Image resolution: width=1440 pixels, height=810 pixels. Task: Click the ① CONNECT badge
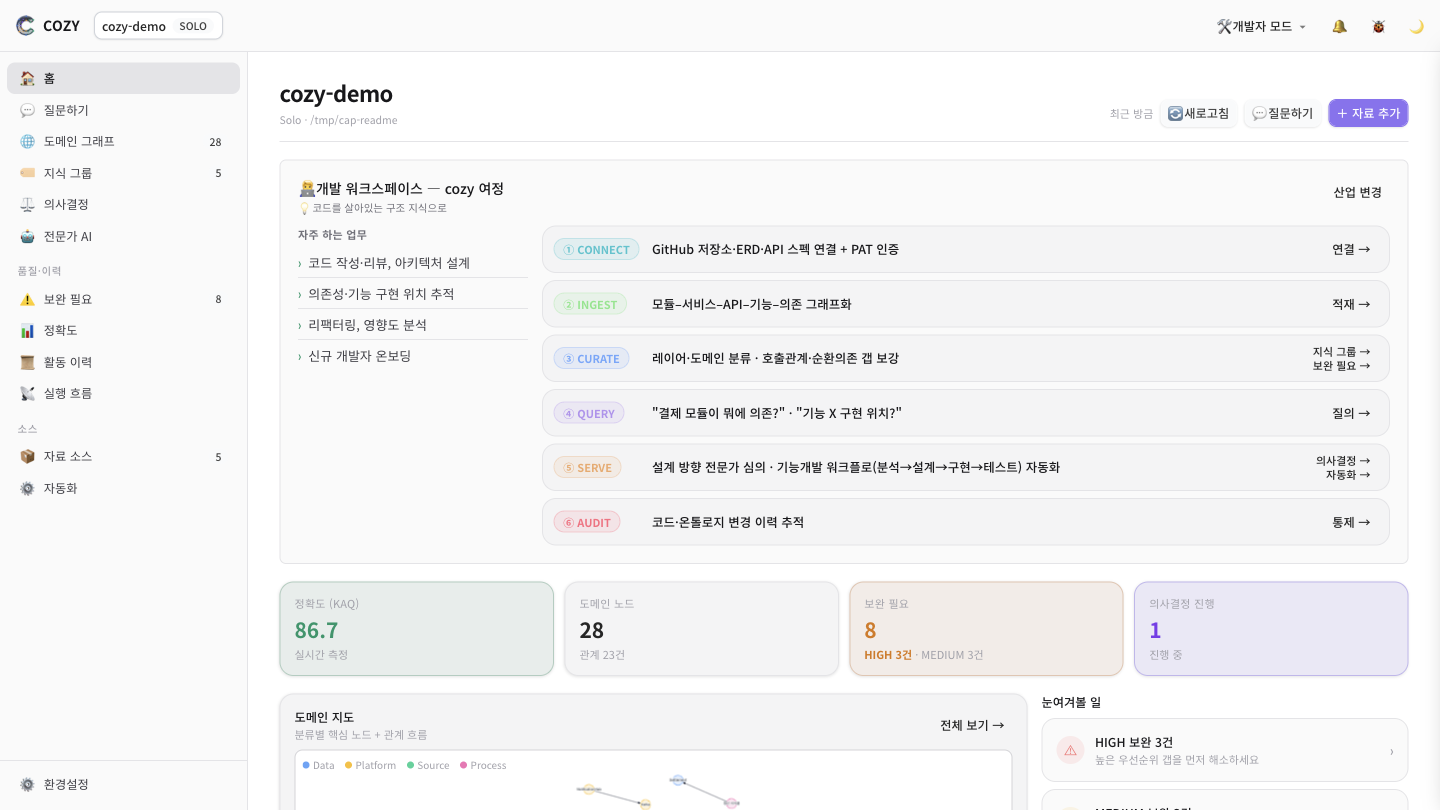[x=596, y=250]
